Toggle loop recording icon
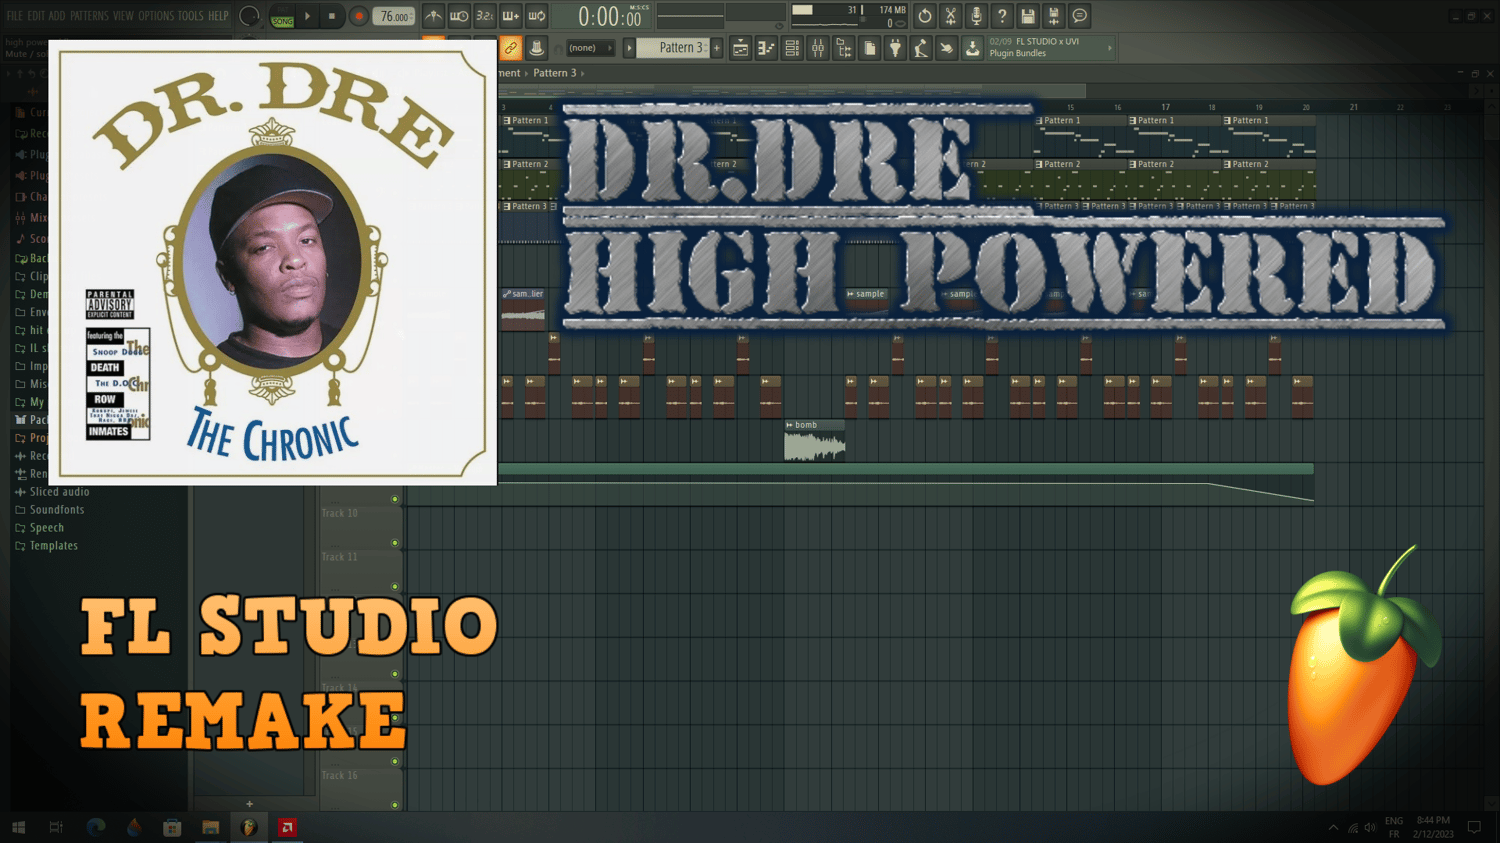 (x=537, y=16)
